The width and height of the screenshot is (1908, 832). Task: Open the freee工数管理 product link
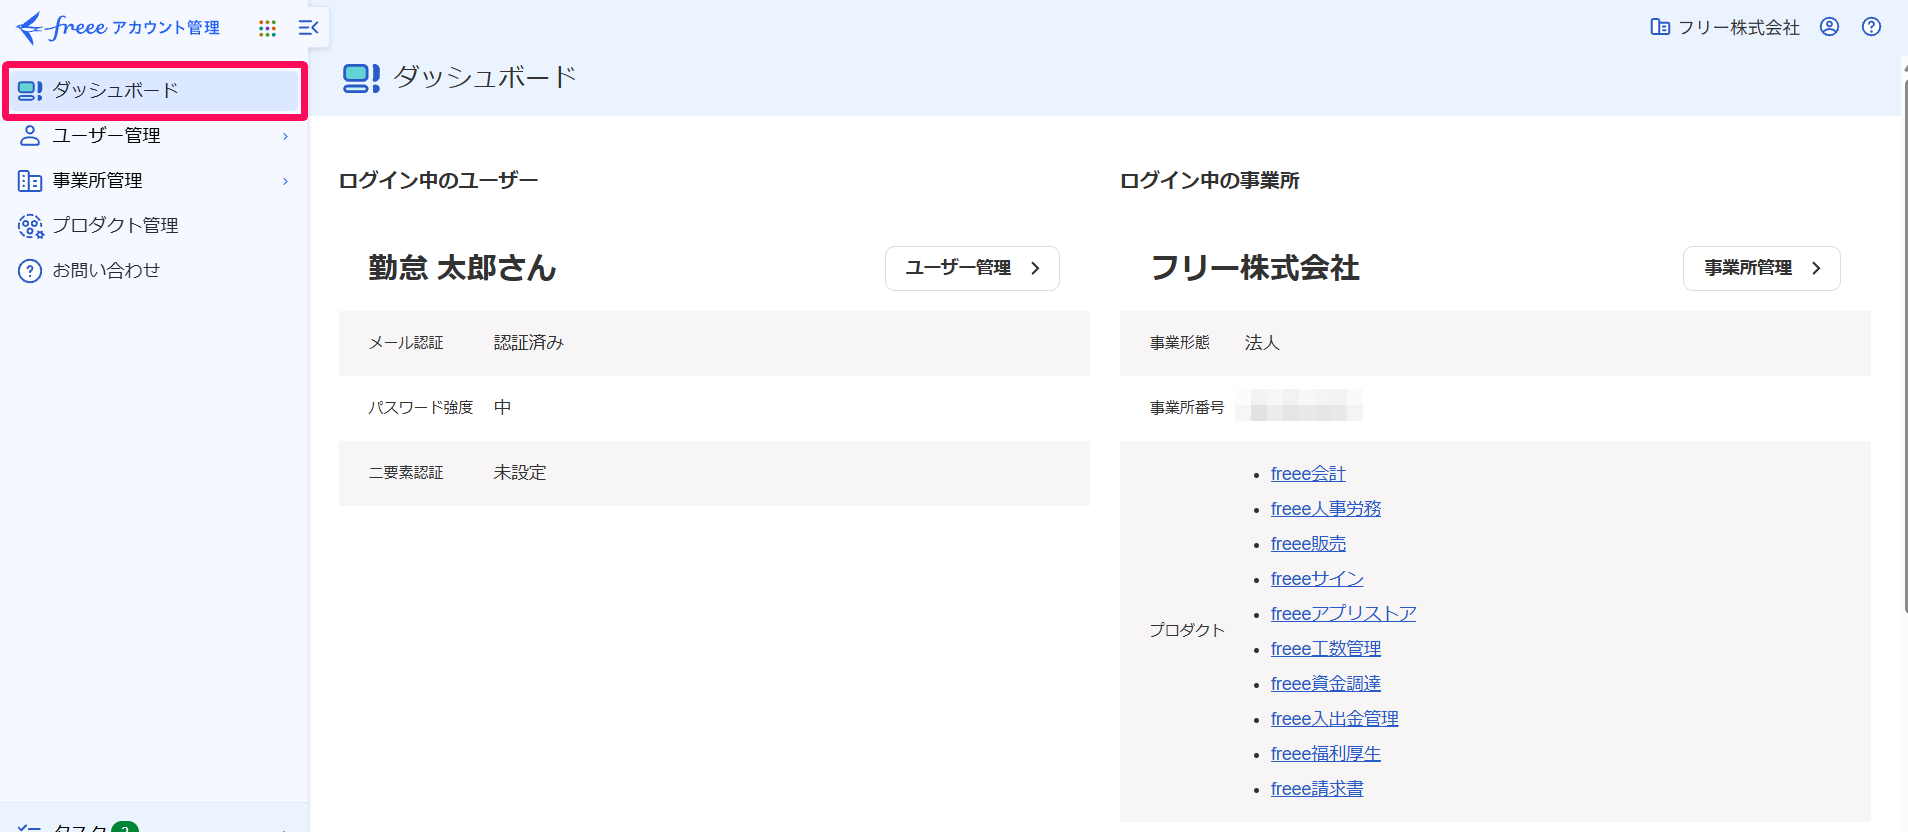click(x=1325, y=649)
